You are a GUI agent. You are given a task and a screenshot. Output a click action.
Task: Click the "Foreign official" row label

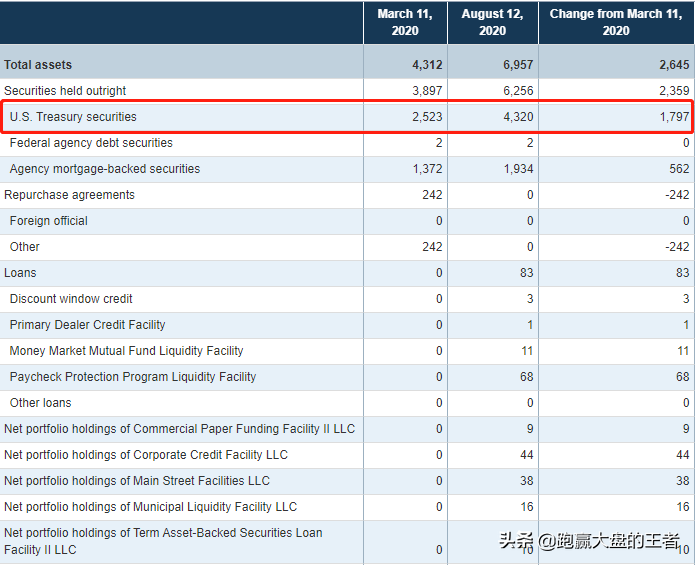[x=49, y=221]
